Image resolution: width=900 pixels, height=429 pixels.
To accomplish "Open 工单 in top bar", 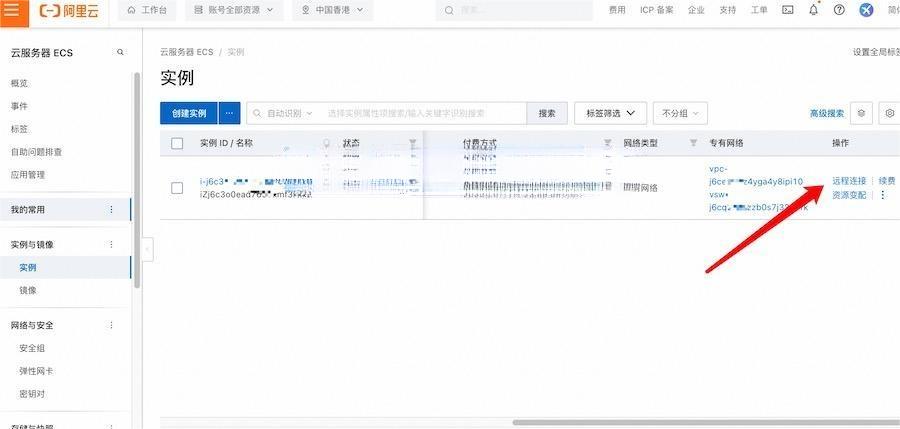I will point(759,10).
